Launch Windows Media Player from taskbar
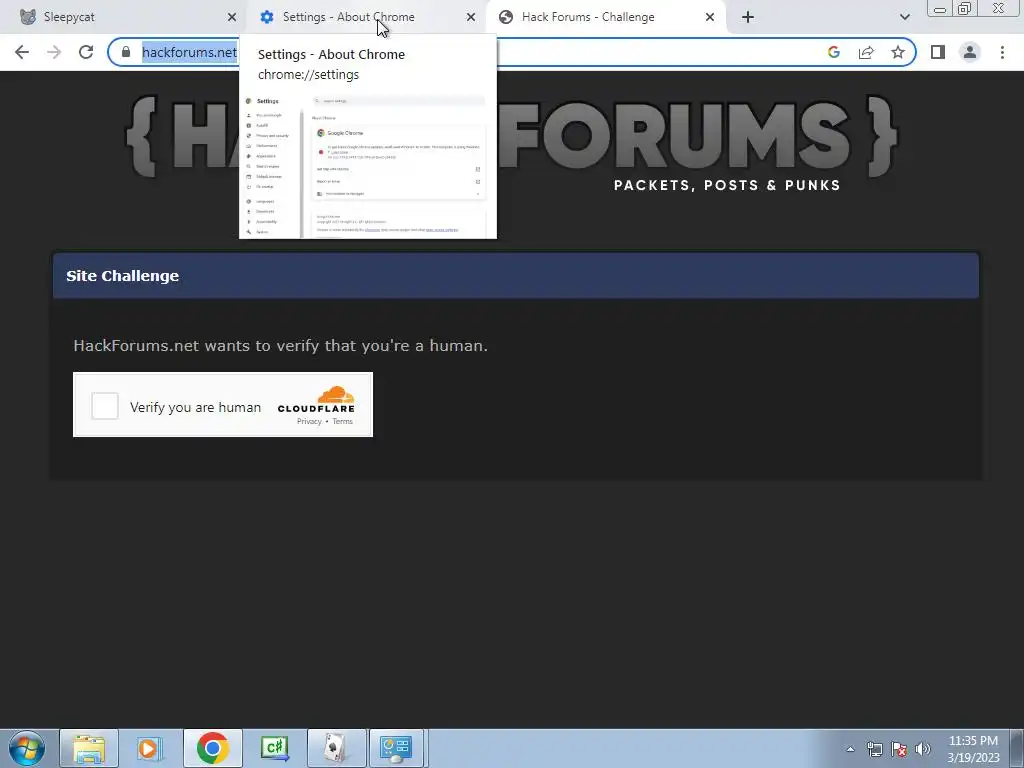The image size is (1024, 768). pyautogui.click(x=150, y=748)
